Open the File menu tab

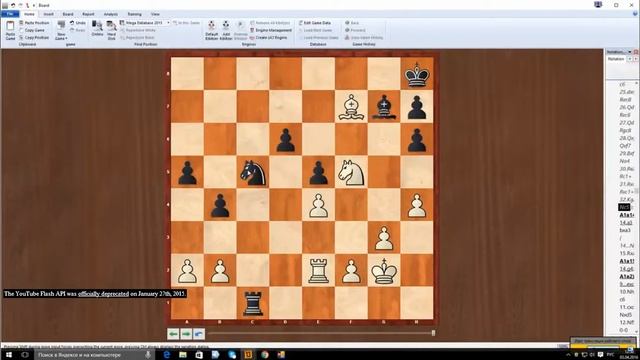tap(10, 14)
